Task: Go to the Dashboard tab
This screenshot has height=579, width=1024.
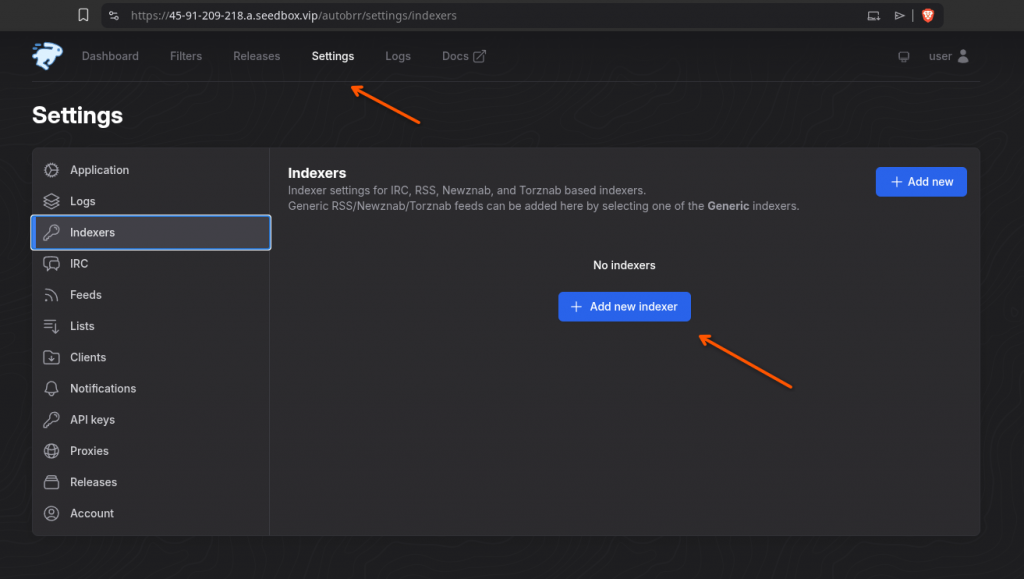Action: click(x=110, y=56)
